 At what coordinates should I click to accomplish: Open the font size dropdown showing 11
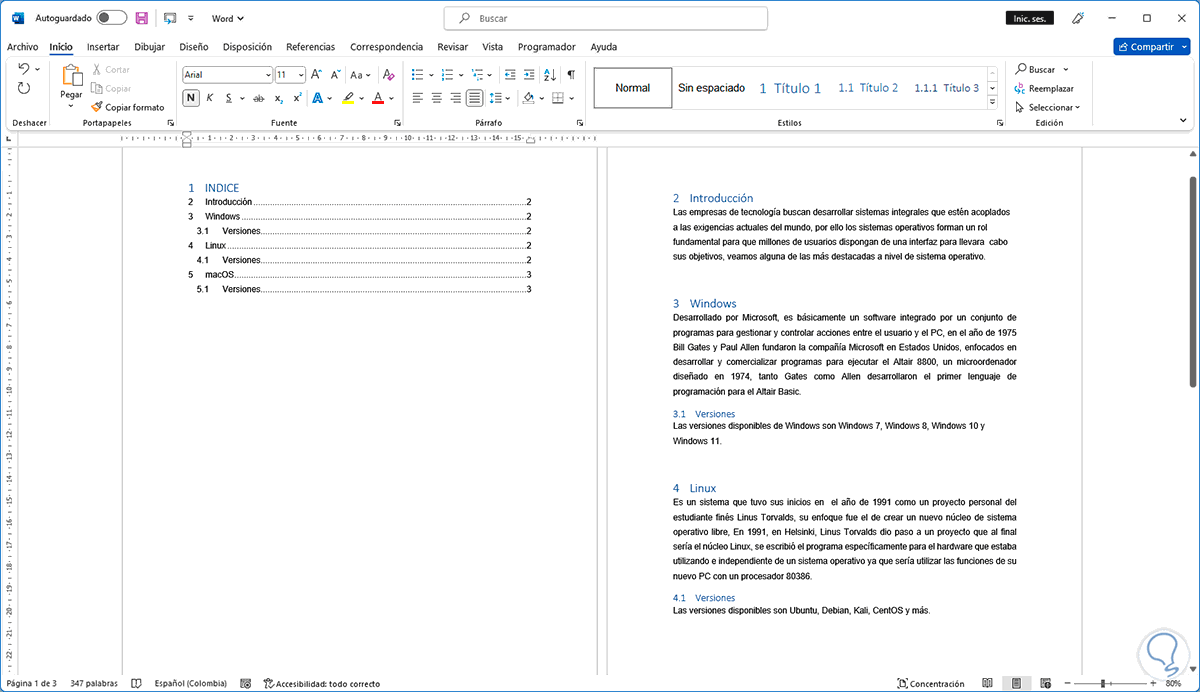(x=301, y=75)
